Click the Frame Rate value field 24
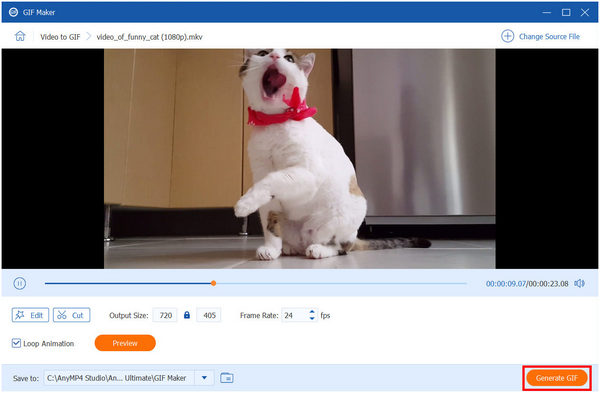 pyautogui.click(x=295, y=315)
